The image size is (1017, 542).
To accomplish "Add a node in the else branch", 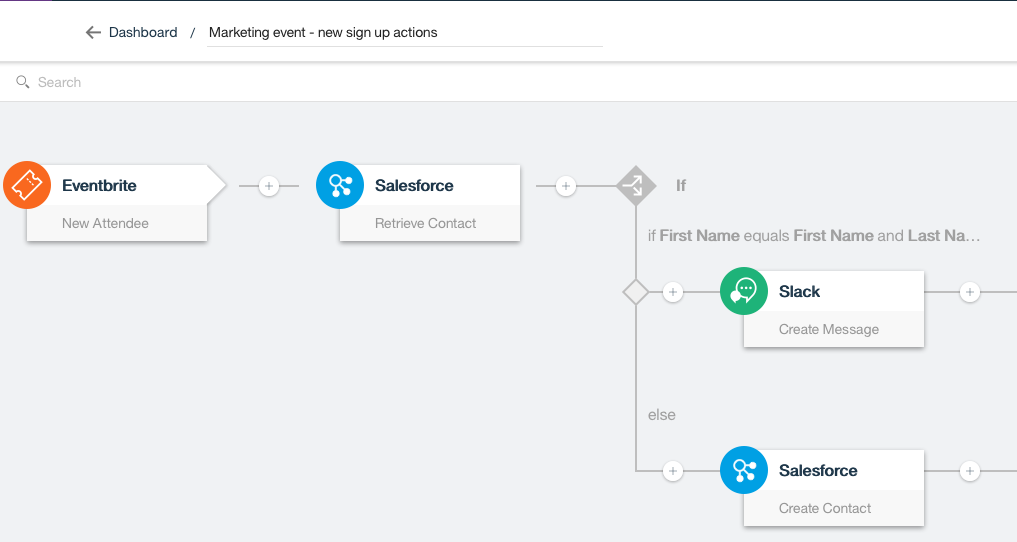I will [673, 470].
